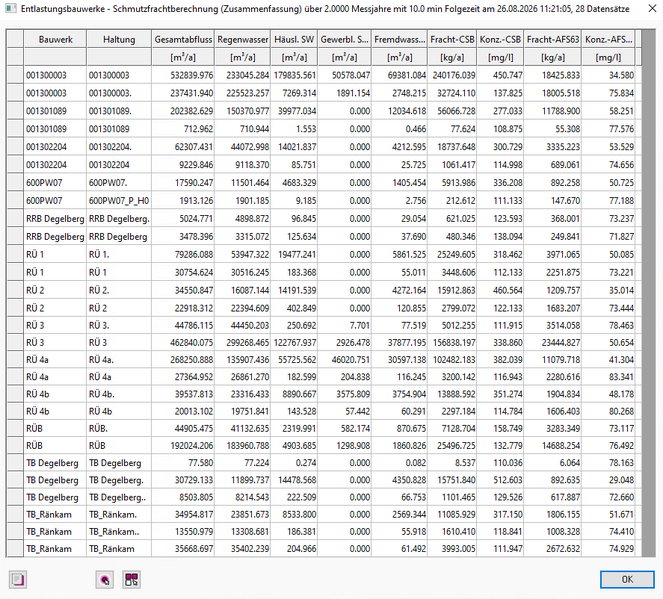The height and width of the screenshot is (599, 663).
Task: Click the window icon in the title bar
Action: pos(11,8)
